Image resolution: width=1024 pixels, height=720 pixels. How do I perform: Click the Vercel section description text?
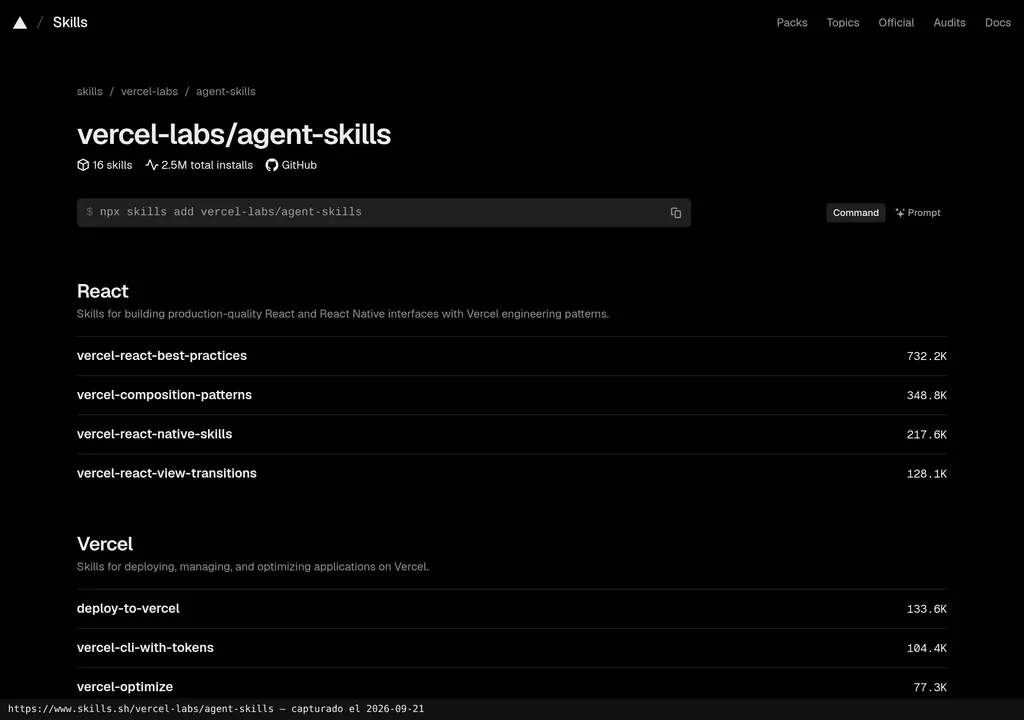pyautogui.click(x=253, y=567)
